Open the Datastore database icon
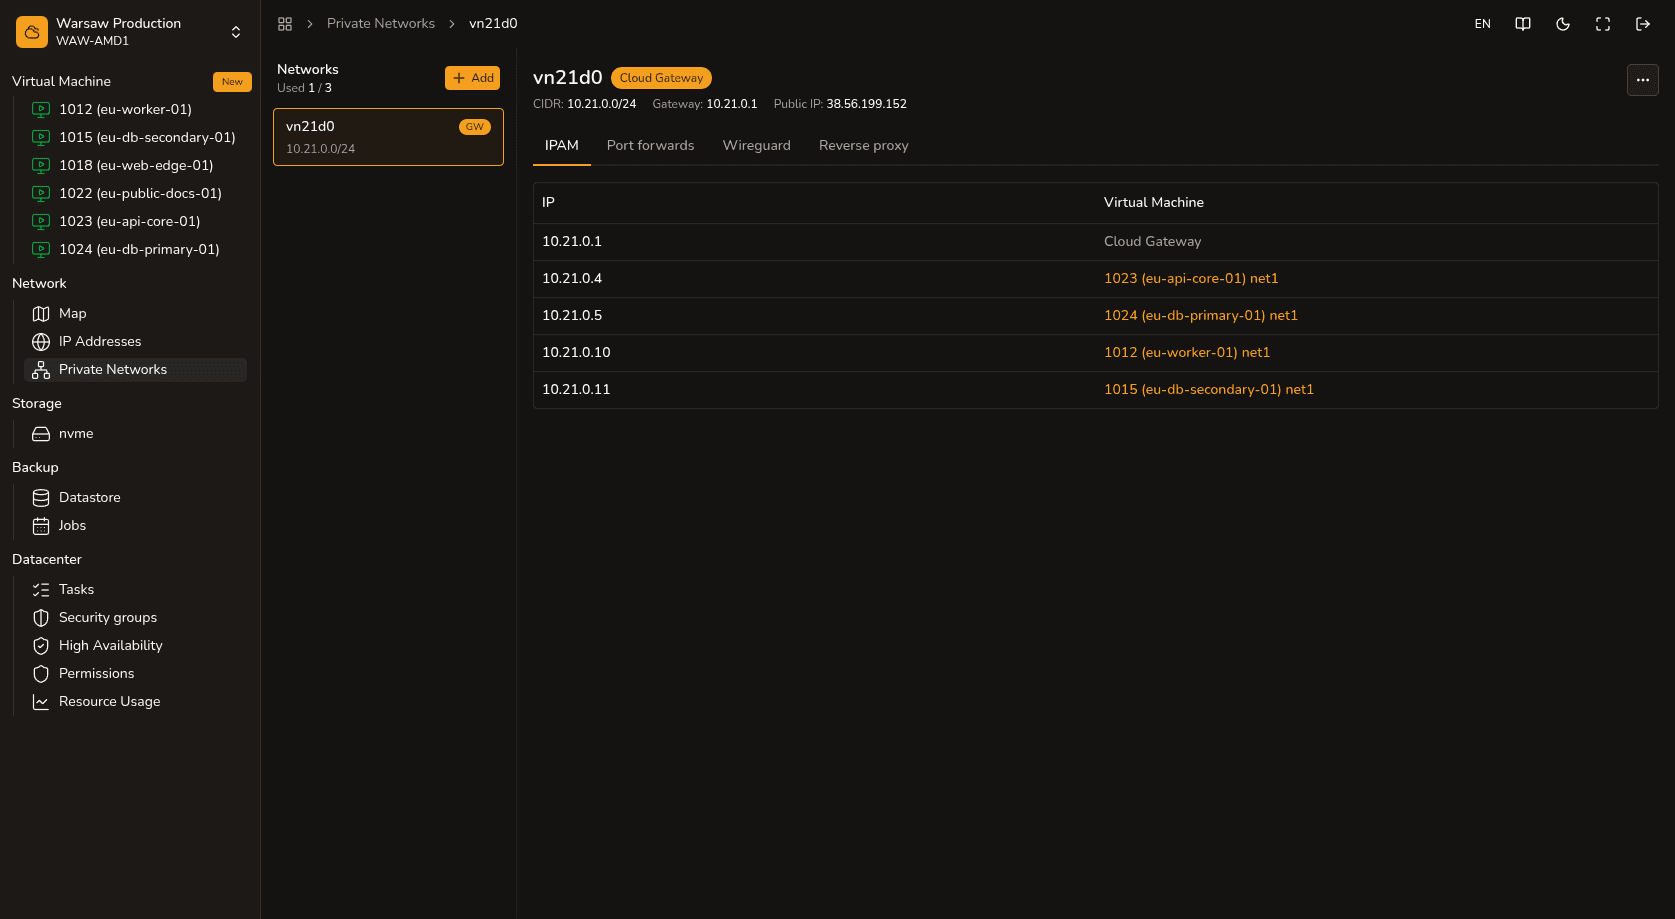 [x=41, y=498]
